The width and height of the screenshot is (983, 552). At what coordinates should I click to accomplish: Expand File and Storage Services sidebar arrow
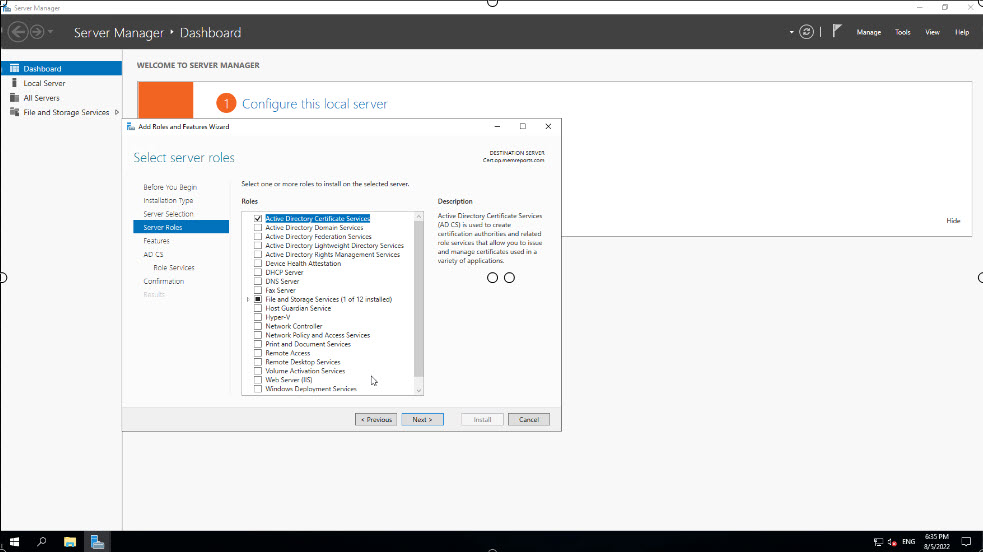(x=117, y=112)
